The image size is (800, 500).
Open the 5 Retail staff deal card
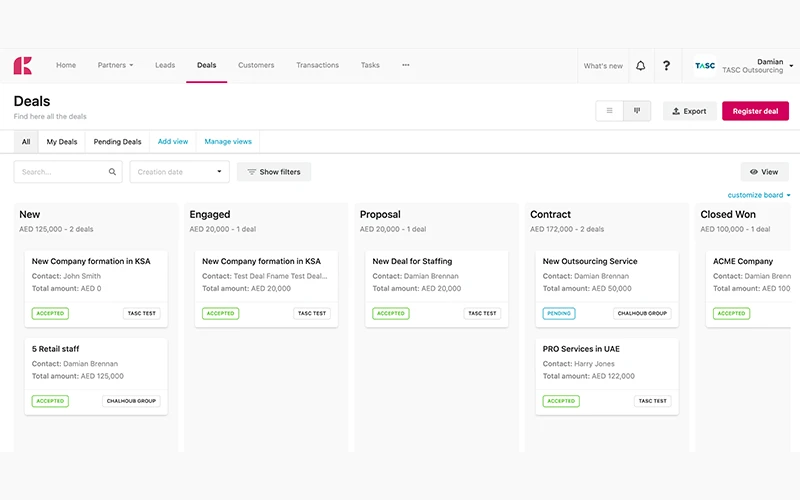click(96, 374)
